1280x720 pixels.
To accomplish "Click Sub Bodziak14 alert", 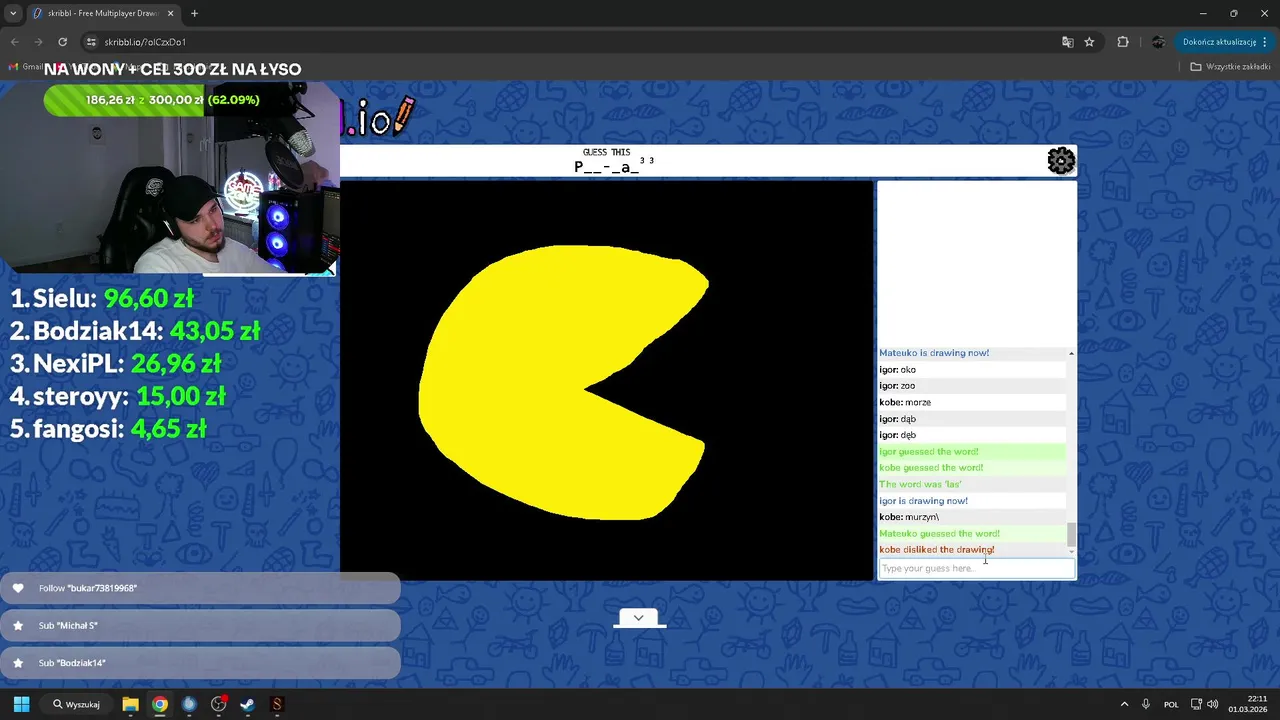I will point(200,663).
